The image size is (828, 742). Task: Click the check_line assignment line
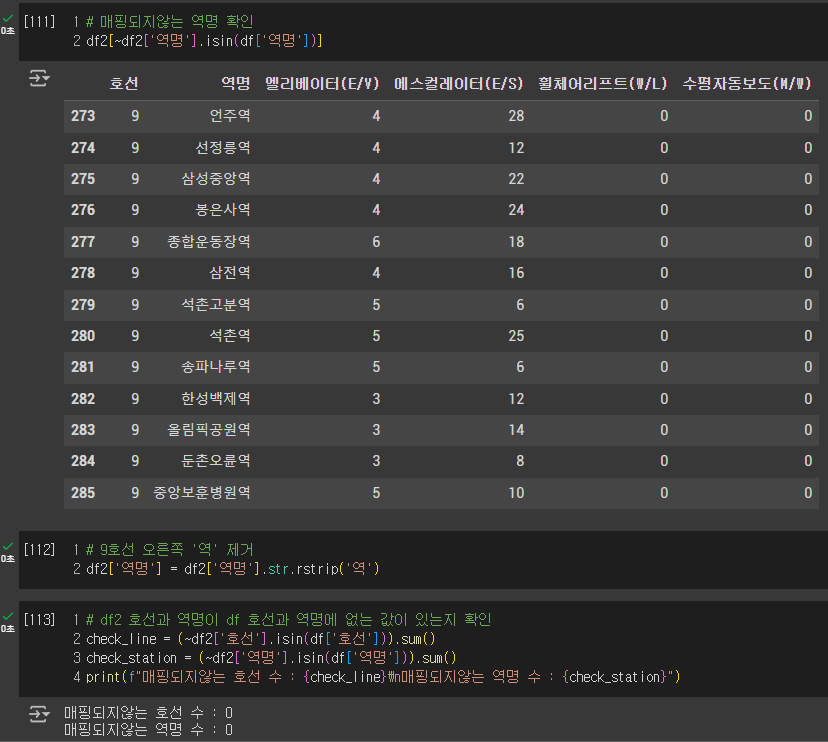pyautogui.click(x=260, y=639)
